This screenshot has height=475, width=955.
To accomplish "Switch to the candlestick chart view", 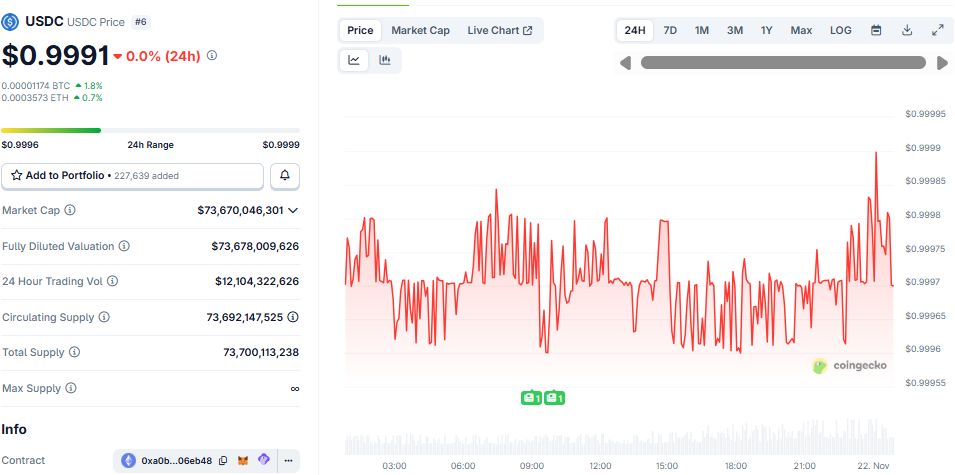I will pos(385,61).
